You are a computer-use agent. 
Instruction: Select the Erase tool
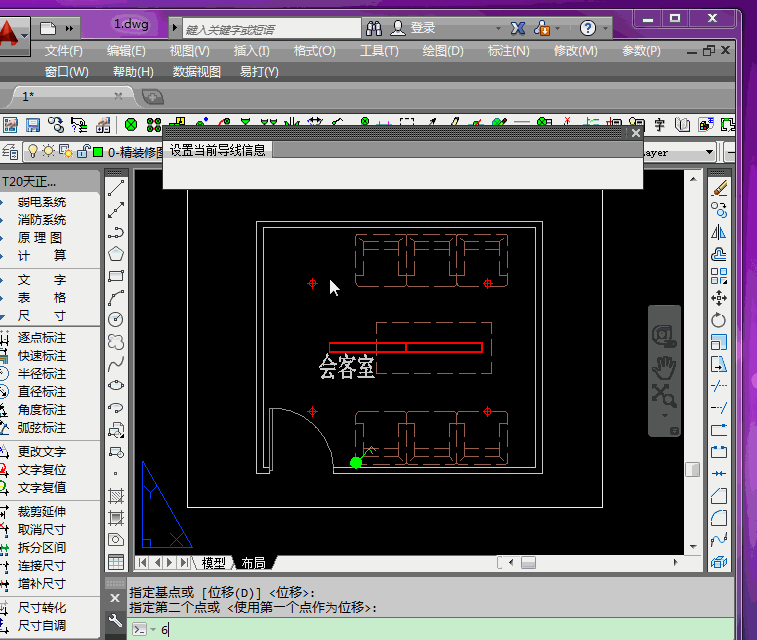[x=719, y=188]
